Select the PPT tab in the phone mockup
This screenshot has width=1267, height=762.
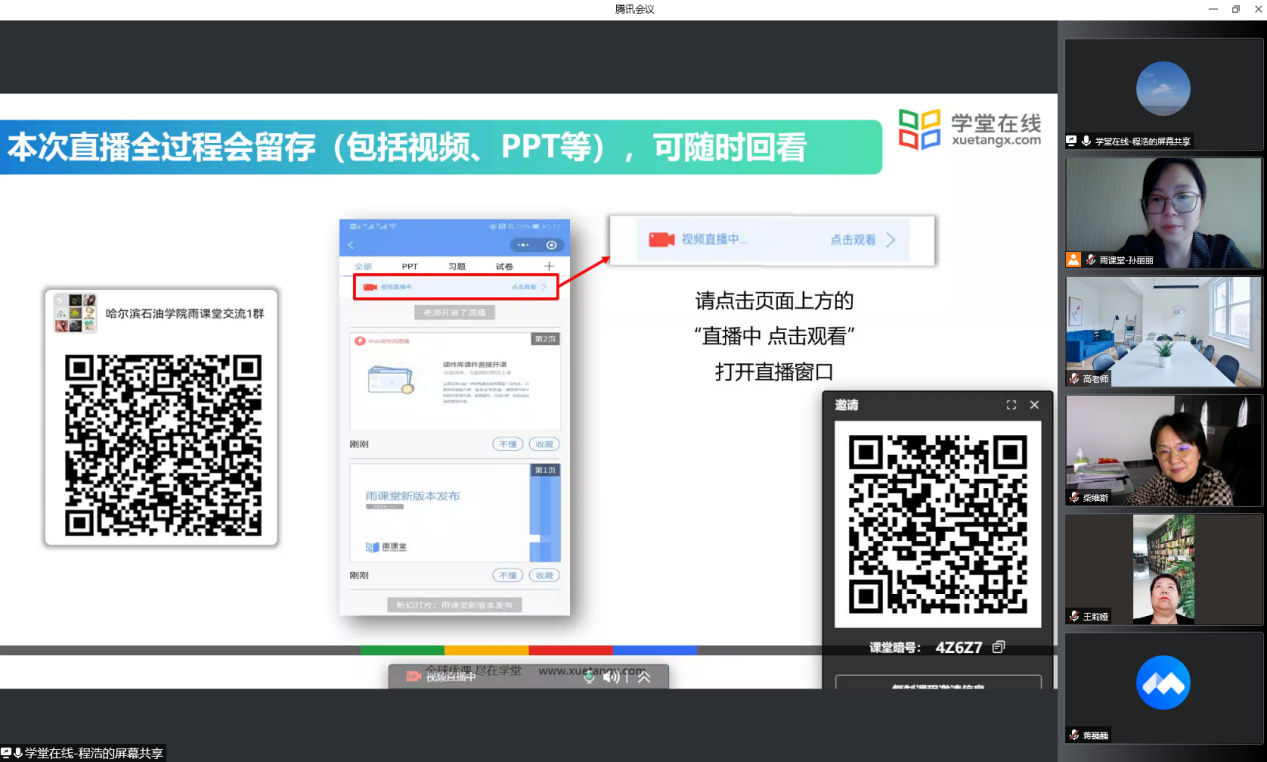tap(410, 267)
